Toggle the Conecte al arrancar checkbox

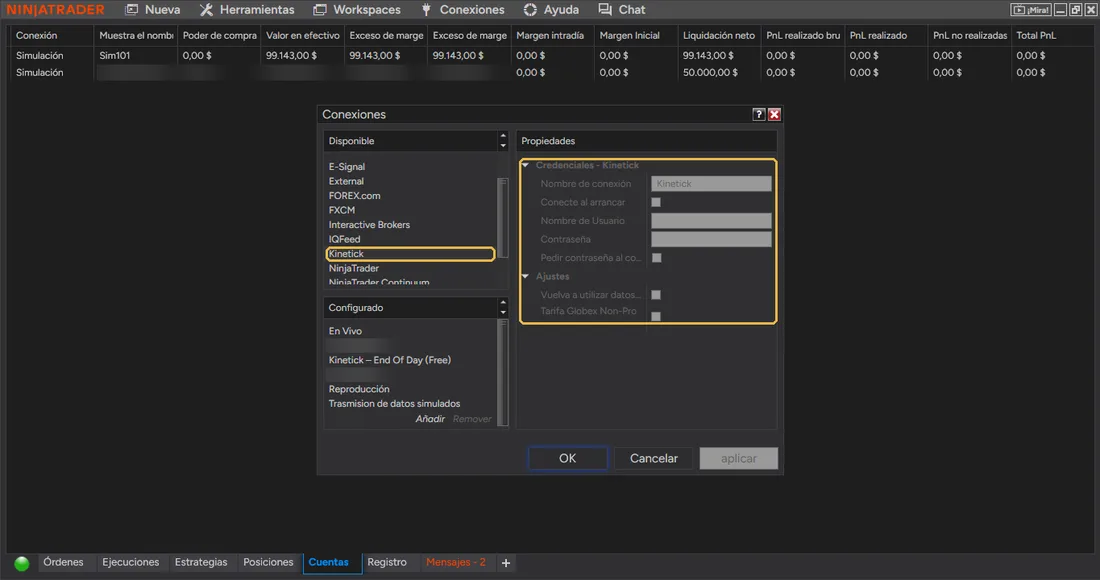(656, 203)
